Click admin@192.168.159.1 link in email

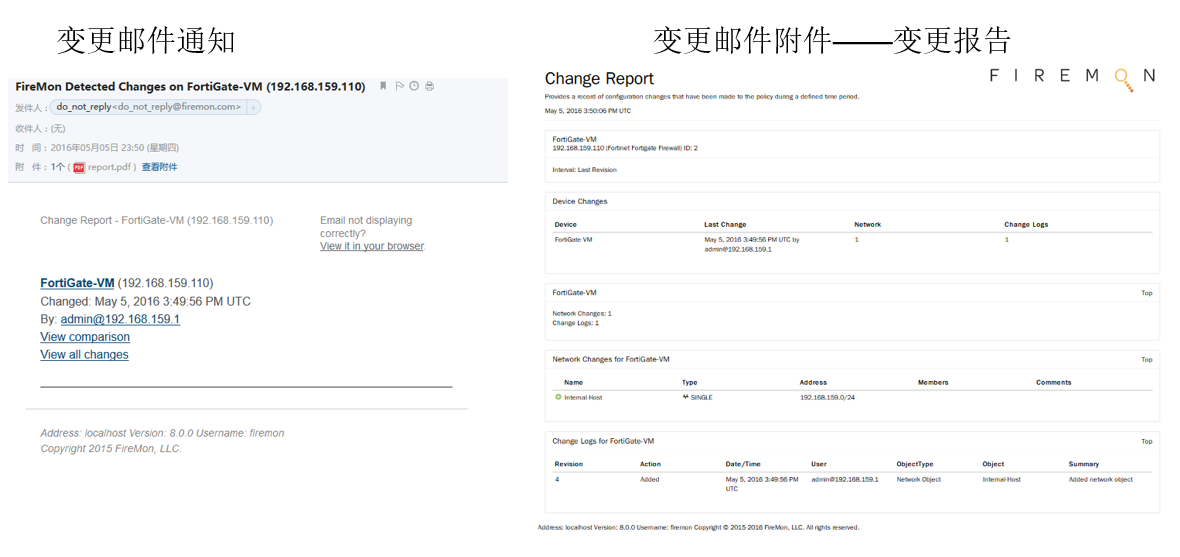pos(120,319)
